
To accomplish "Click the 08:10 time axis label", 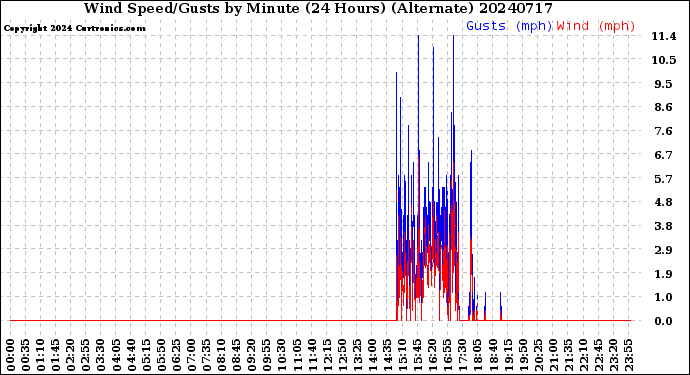I will [222, 355].
